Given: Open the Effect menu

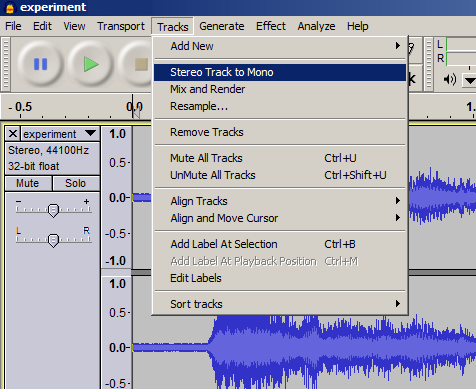Looking at the screenshot, I should coord(271,26).
